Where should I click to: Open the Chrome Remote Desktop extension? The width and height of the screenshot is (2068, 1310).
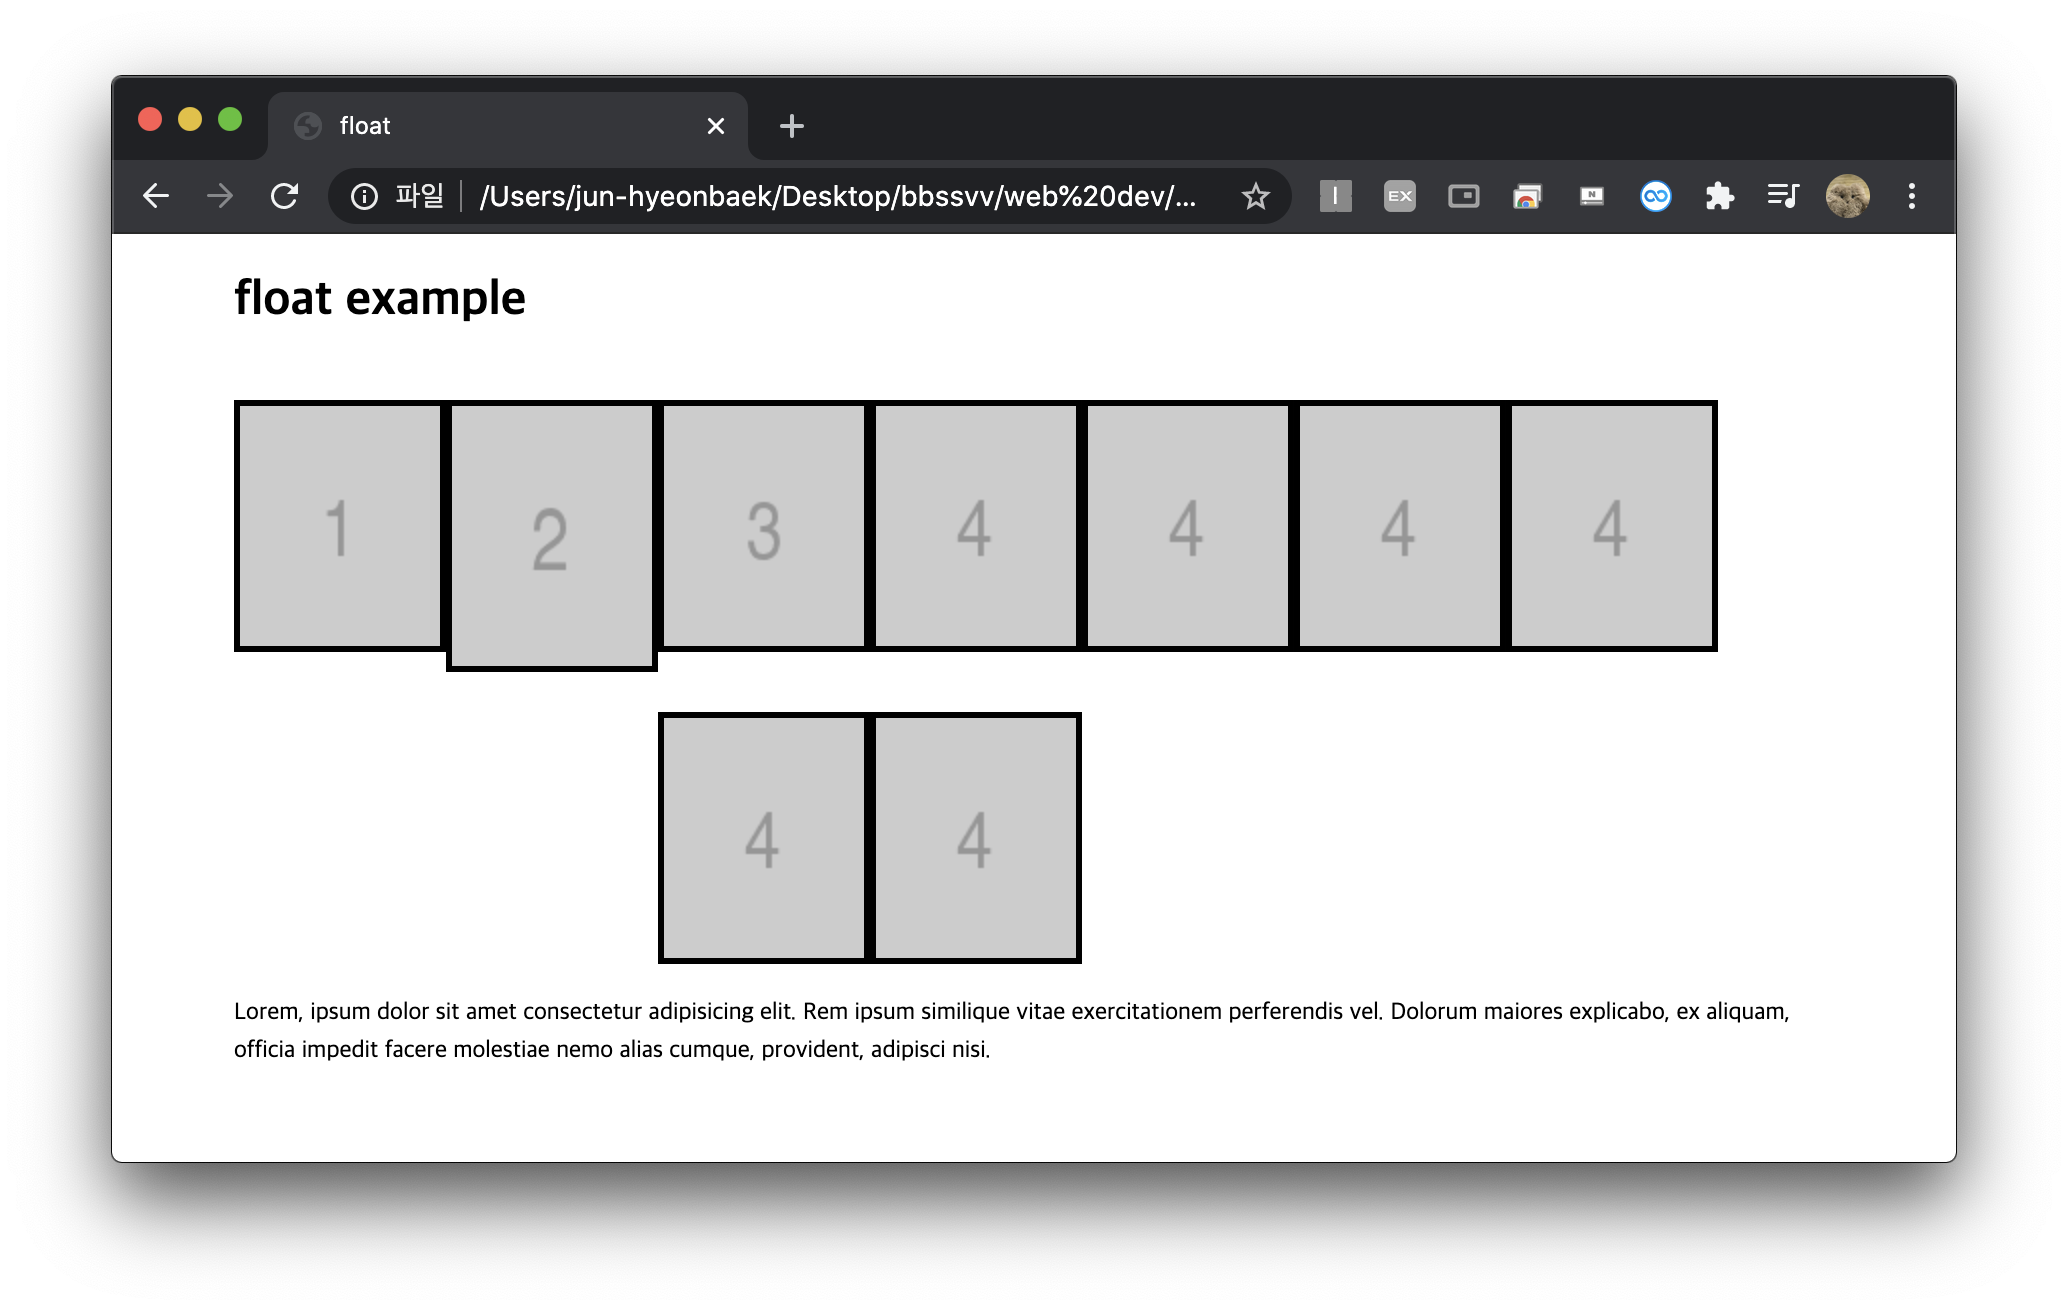1527,196
